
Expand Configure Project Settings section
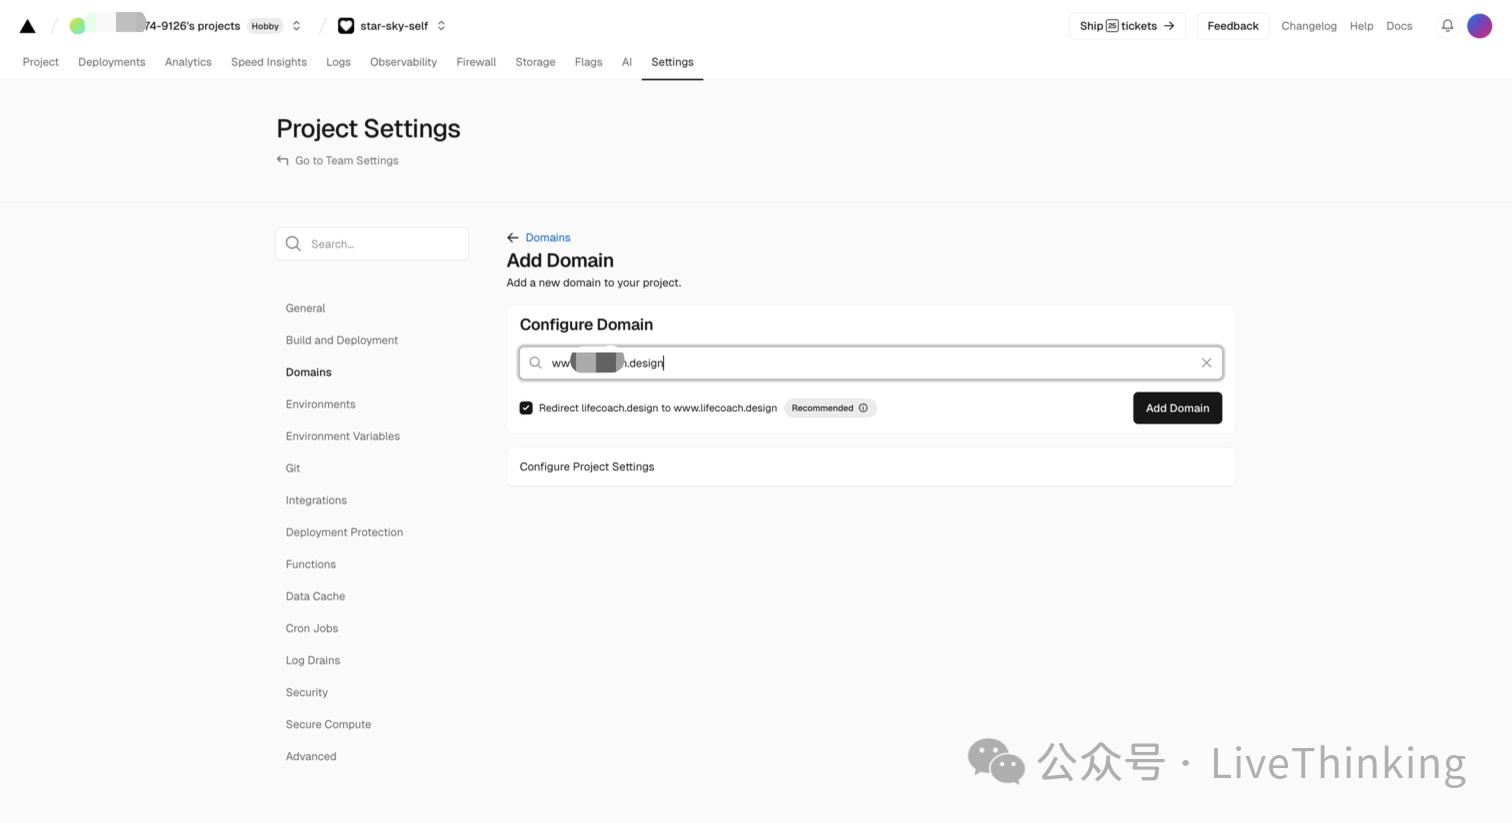[870, 467]
